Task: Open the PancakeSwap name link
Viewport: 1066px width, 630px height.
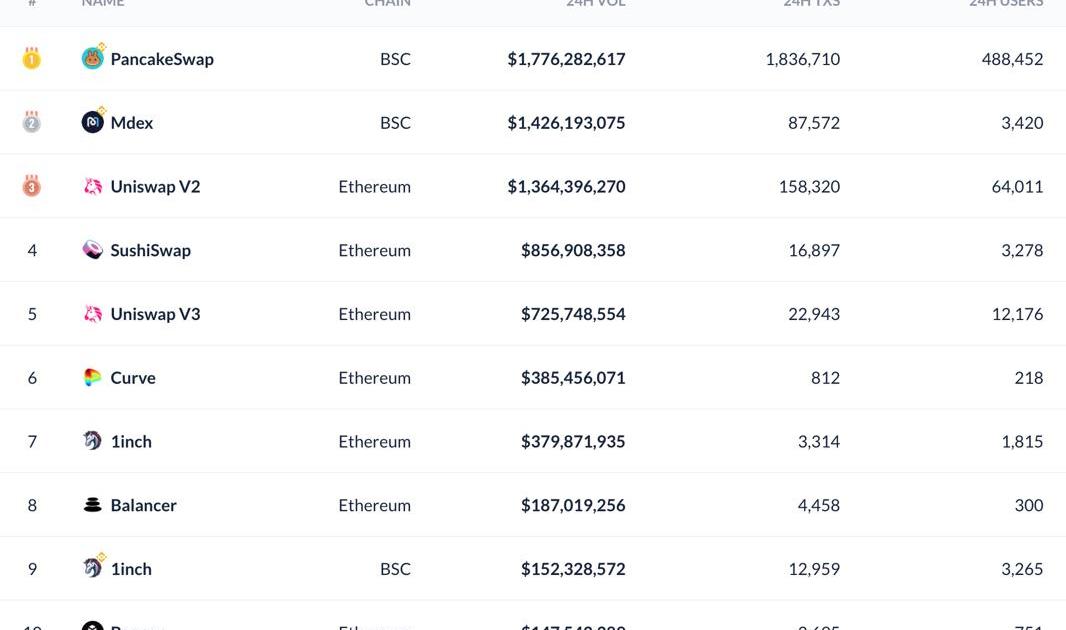Action: (162, 59)
